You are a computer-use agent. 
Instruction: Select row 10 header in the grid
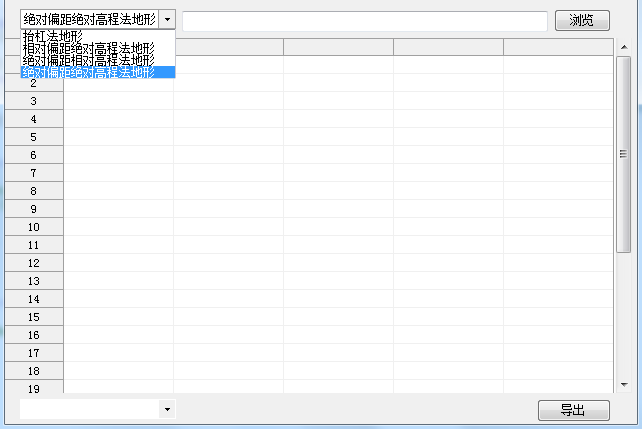pyautogui.click(x=33, y=227)
